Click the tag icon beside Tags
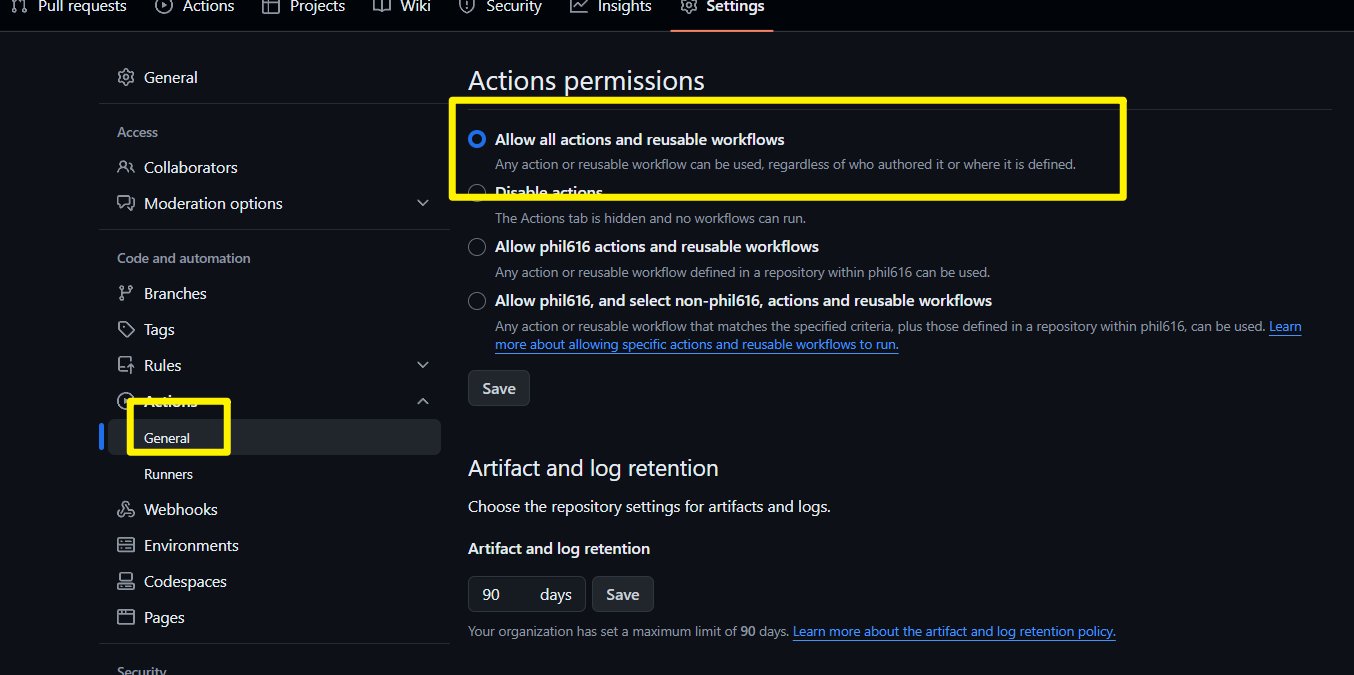The image size is (1354, 675). [x=126, y=329]
